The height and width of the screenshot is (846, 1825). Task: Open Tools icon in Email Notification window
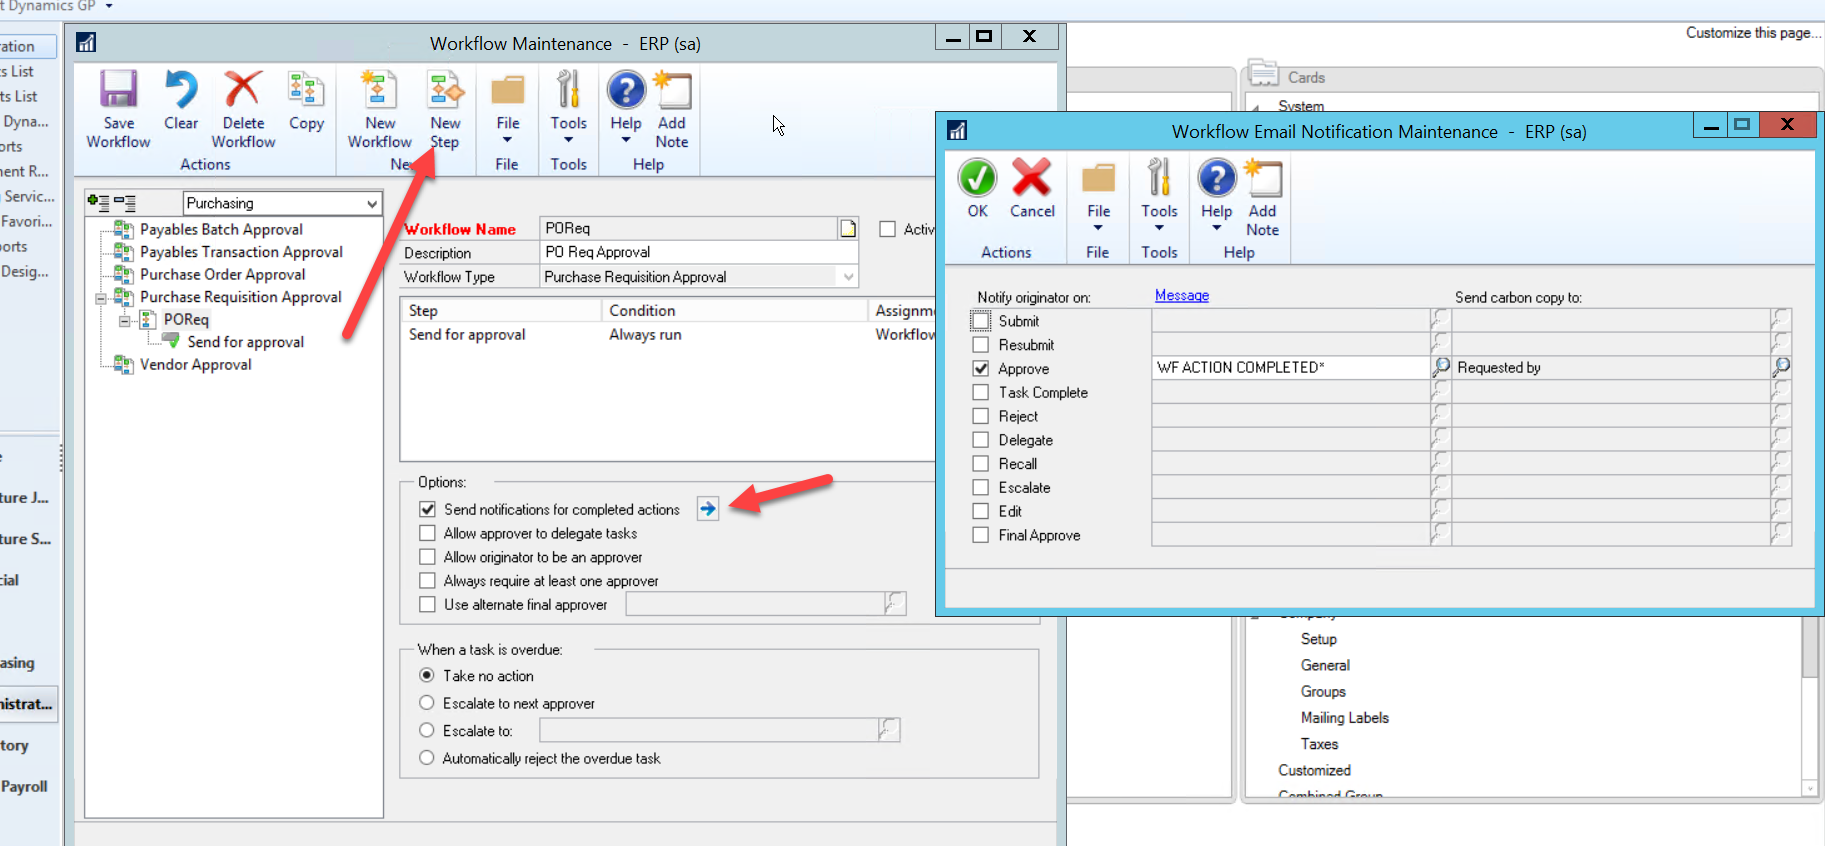point(1159,178)
